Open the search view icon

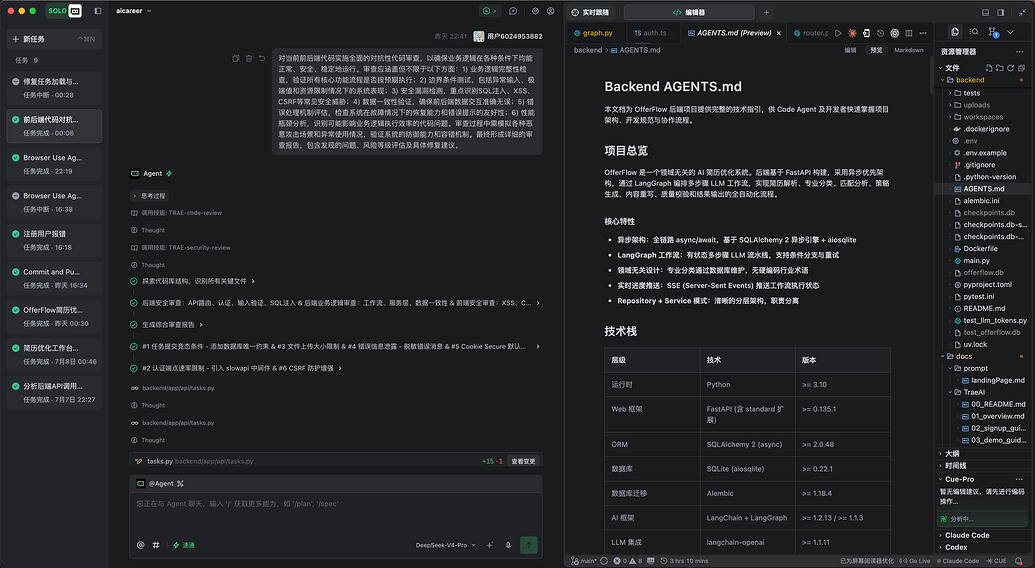[974, 32]
